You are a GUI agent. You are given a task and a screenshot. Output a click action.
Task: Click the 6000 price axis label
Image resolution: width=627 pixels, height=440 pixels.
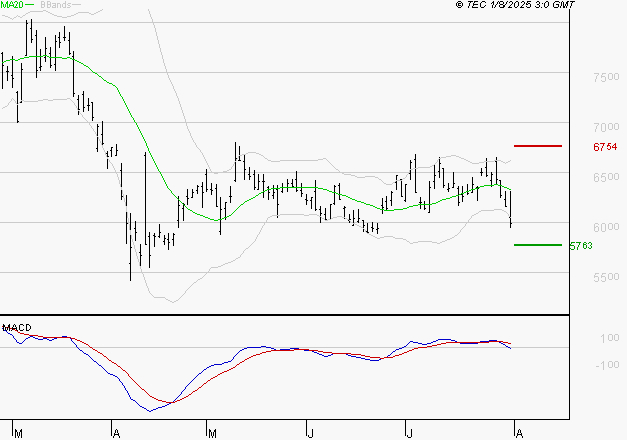coord(606,227)
